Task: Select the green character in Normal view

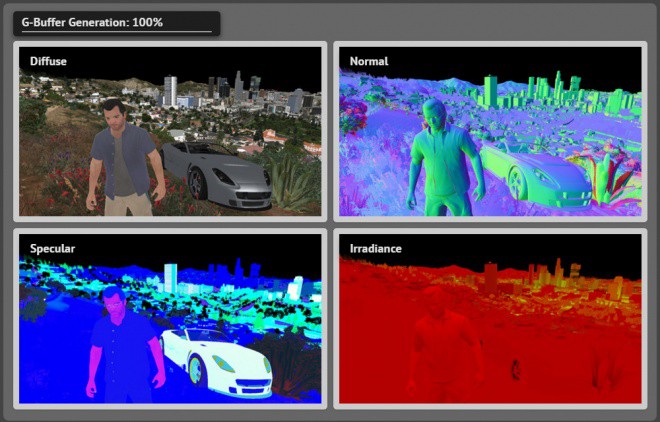Action: [446, 158]
